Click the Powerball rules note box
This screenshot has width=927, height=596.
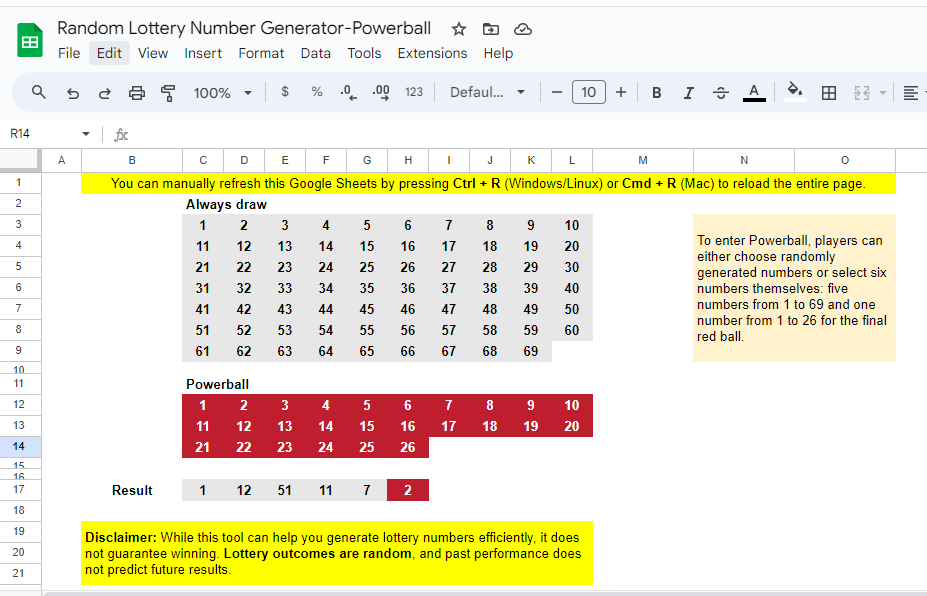point(794,288)
